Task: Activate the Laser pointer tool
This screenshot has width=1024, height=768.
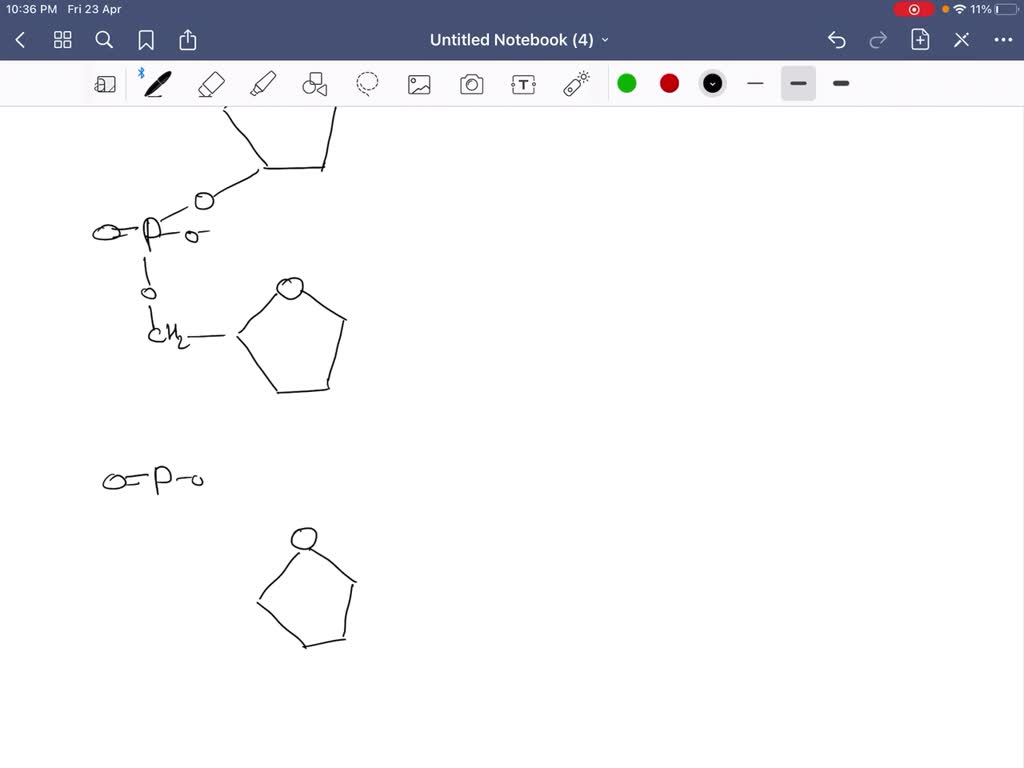Action: tap(577, 84)
